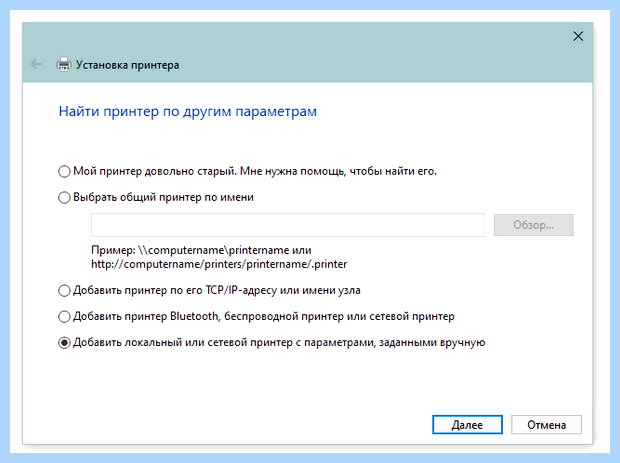Select 'Добавить принтер по его TCP/IP-адресу' option
Screen dimensions: 620x463
(64, 291)
